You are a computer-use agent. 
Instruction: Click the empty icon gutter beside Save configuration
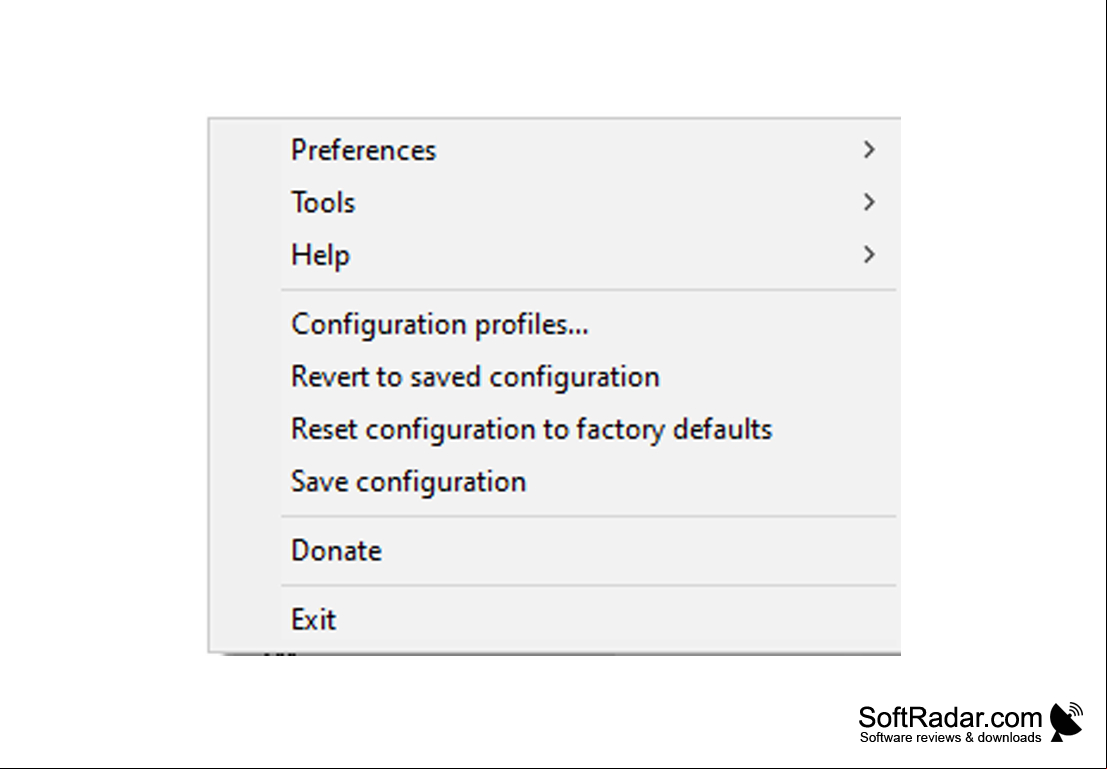(246, 481)
